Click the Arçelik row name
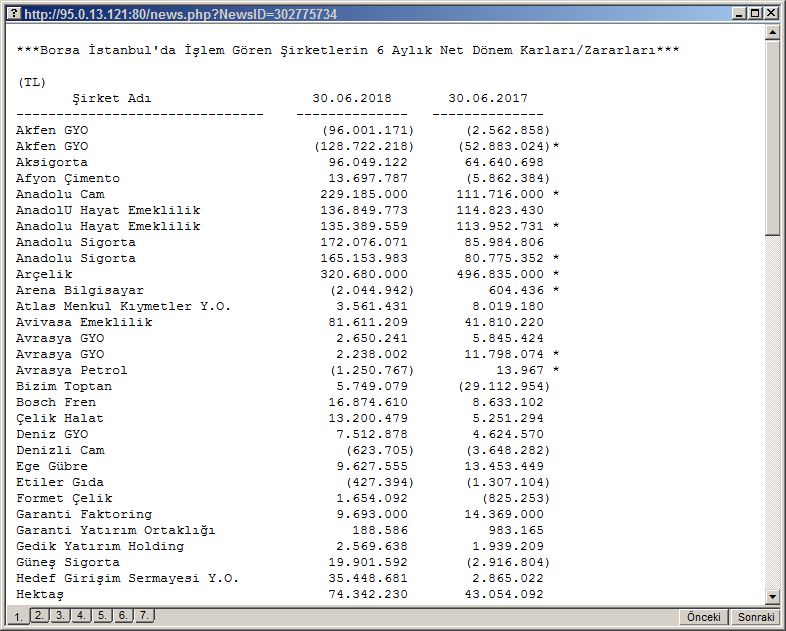Image resolution: width=786 pixels, height=631 pixels. click(44, 275)
